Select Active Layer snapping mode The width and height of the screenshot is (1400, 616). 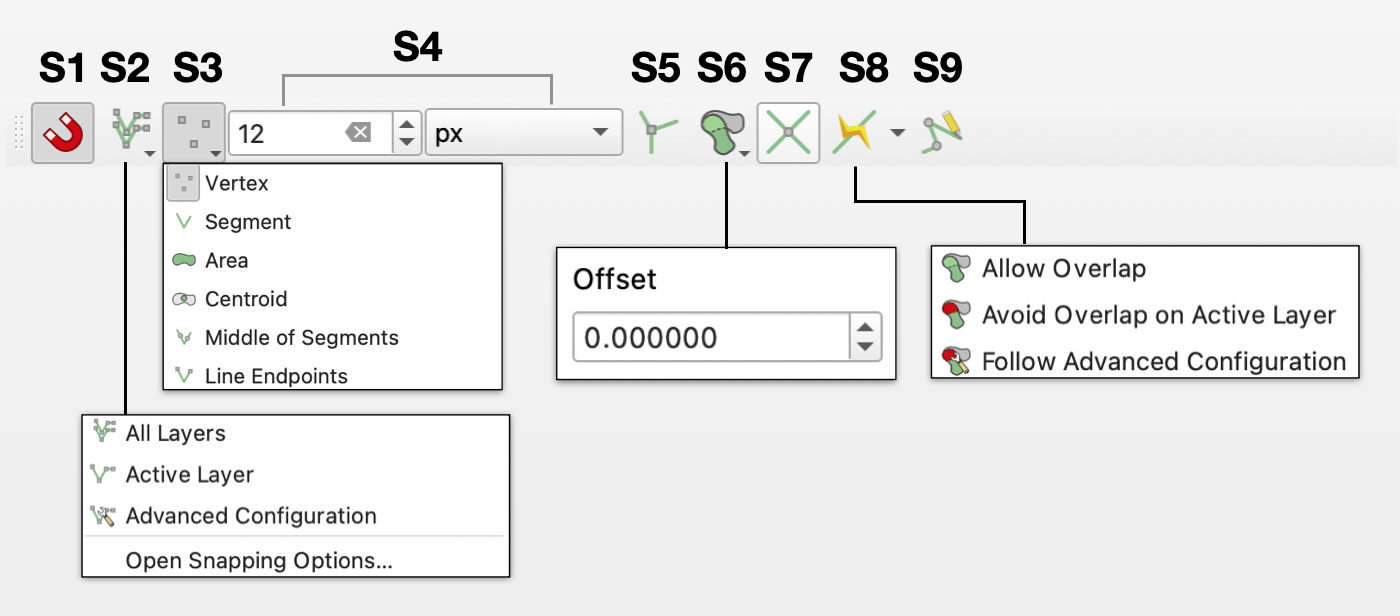point(189,475)
